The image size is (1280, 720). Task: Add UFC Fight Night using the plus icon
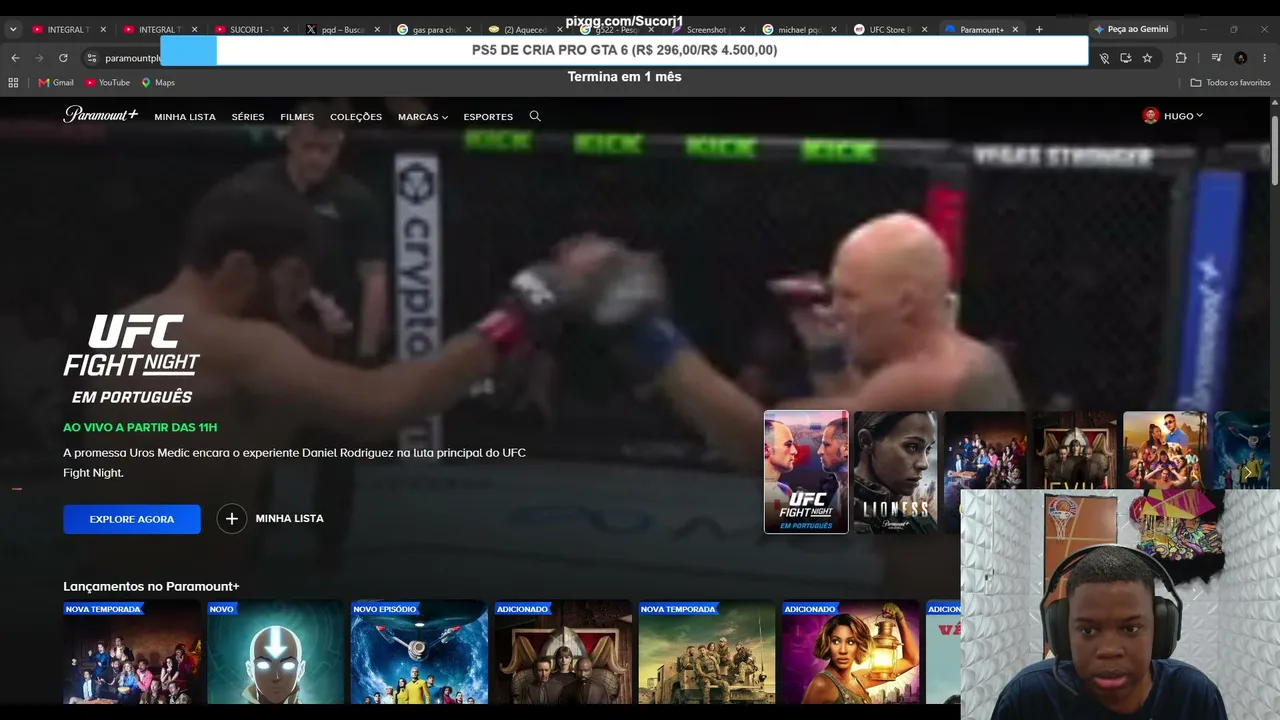click(231, 518)
